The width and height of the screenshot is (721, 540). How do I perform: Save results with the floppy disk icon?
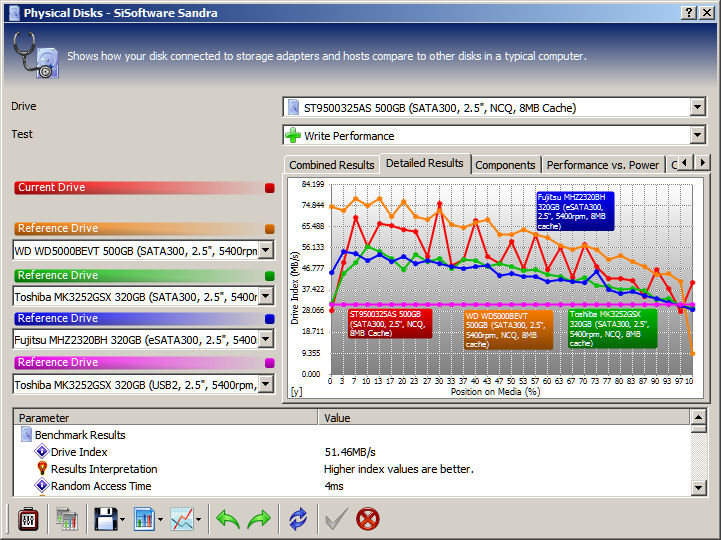pos(106,520)
